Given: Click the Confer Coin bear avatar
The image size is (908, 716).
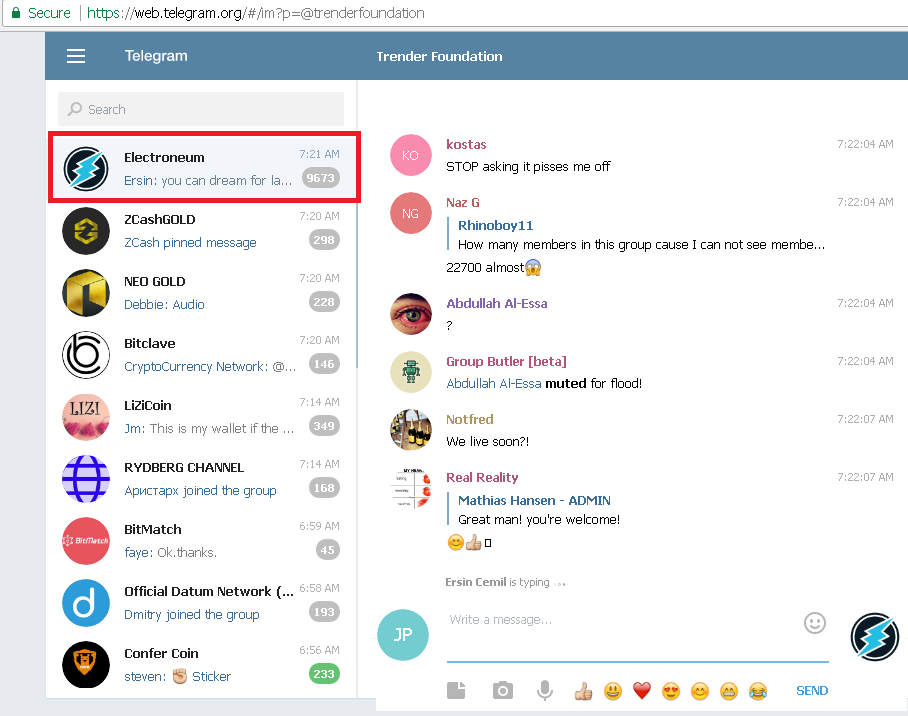Looking at the screenshot, I should click(x=86, y=664).
